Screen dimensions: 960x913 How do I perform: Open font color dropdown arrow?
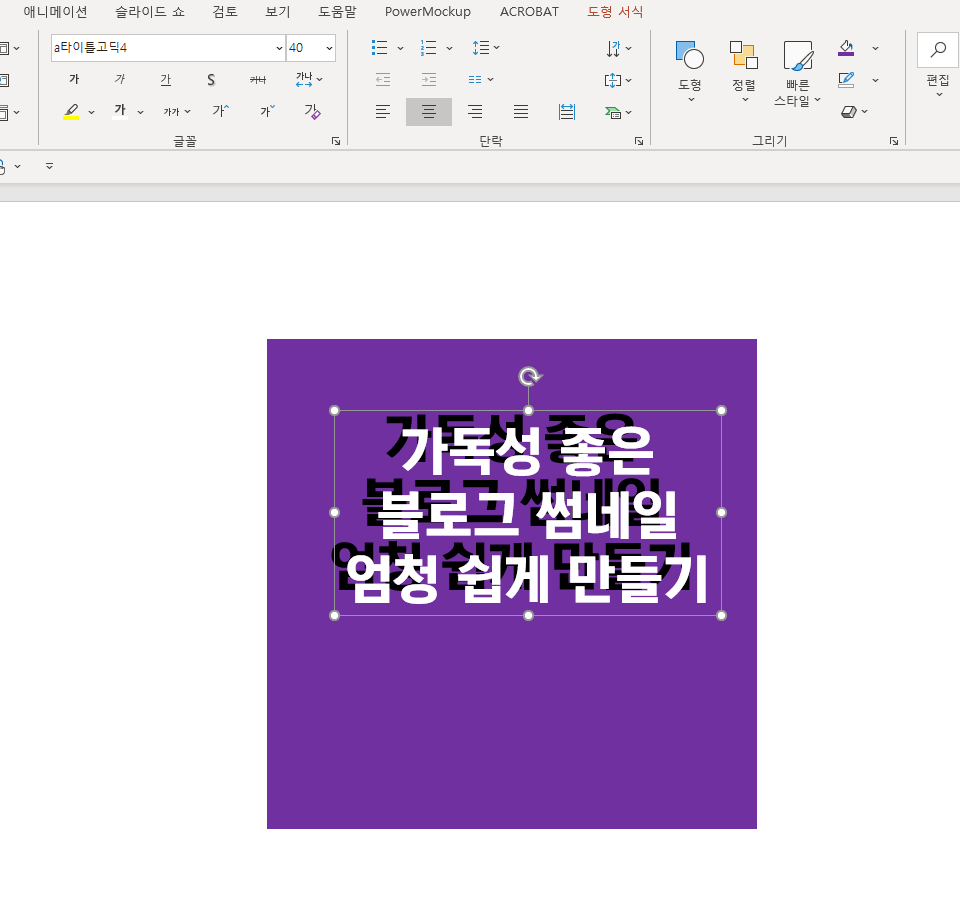[140, 112]
